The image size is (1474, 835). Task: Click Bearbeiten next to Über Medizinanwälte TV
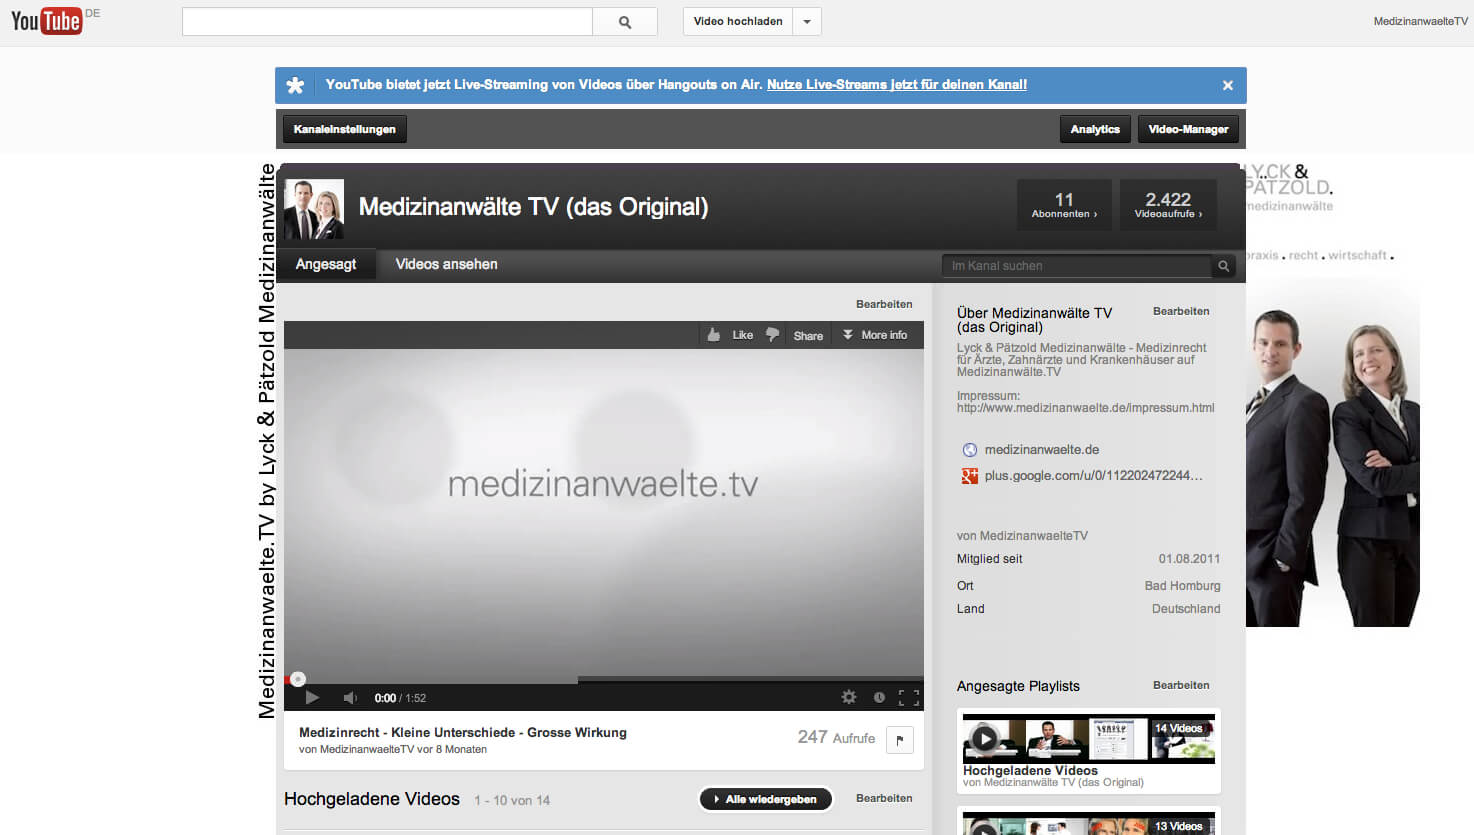coord(1181,311)
